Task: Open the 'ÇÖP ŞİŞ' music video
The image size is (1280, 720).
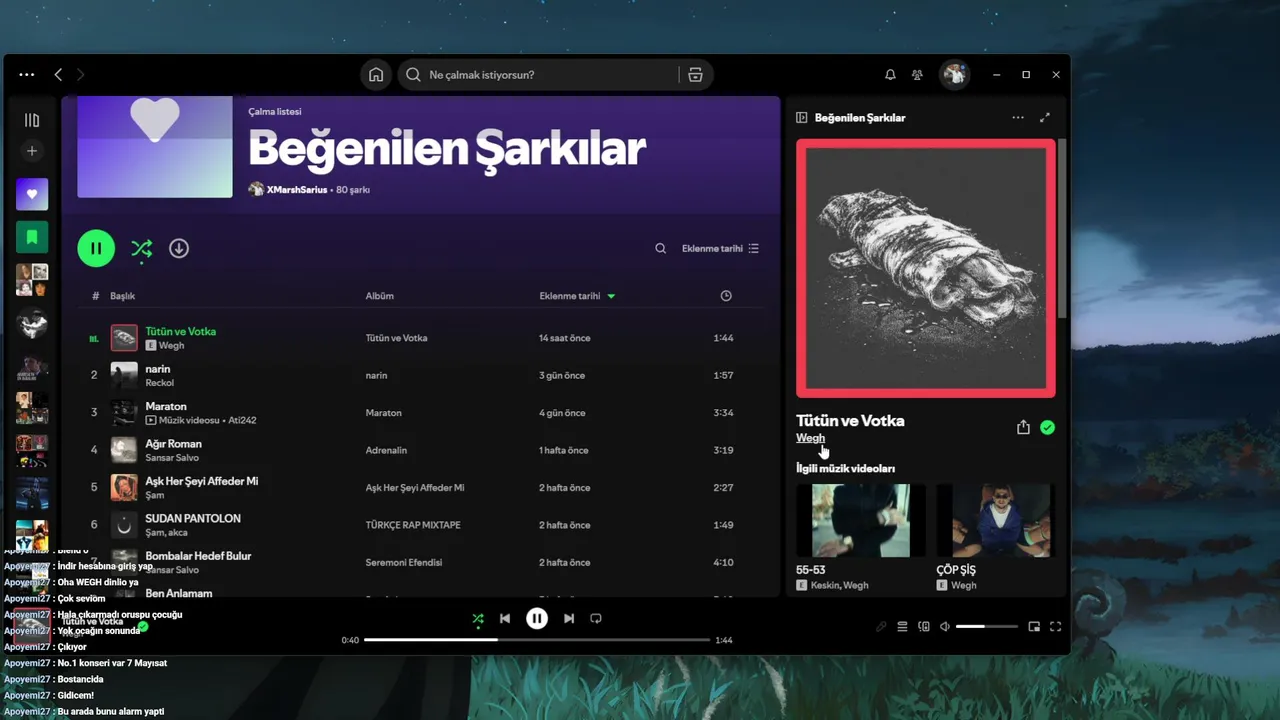Action: 996,520
